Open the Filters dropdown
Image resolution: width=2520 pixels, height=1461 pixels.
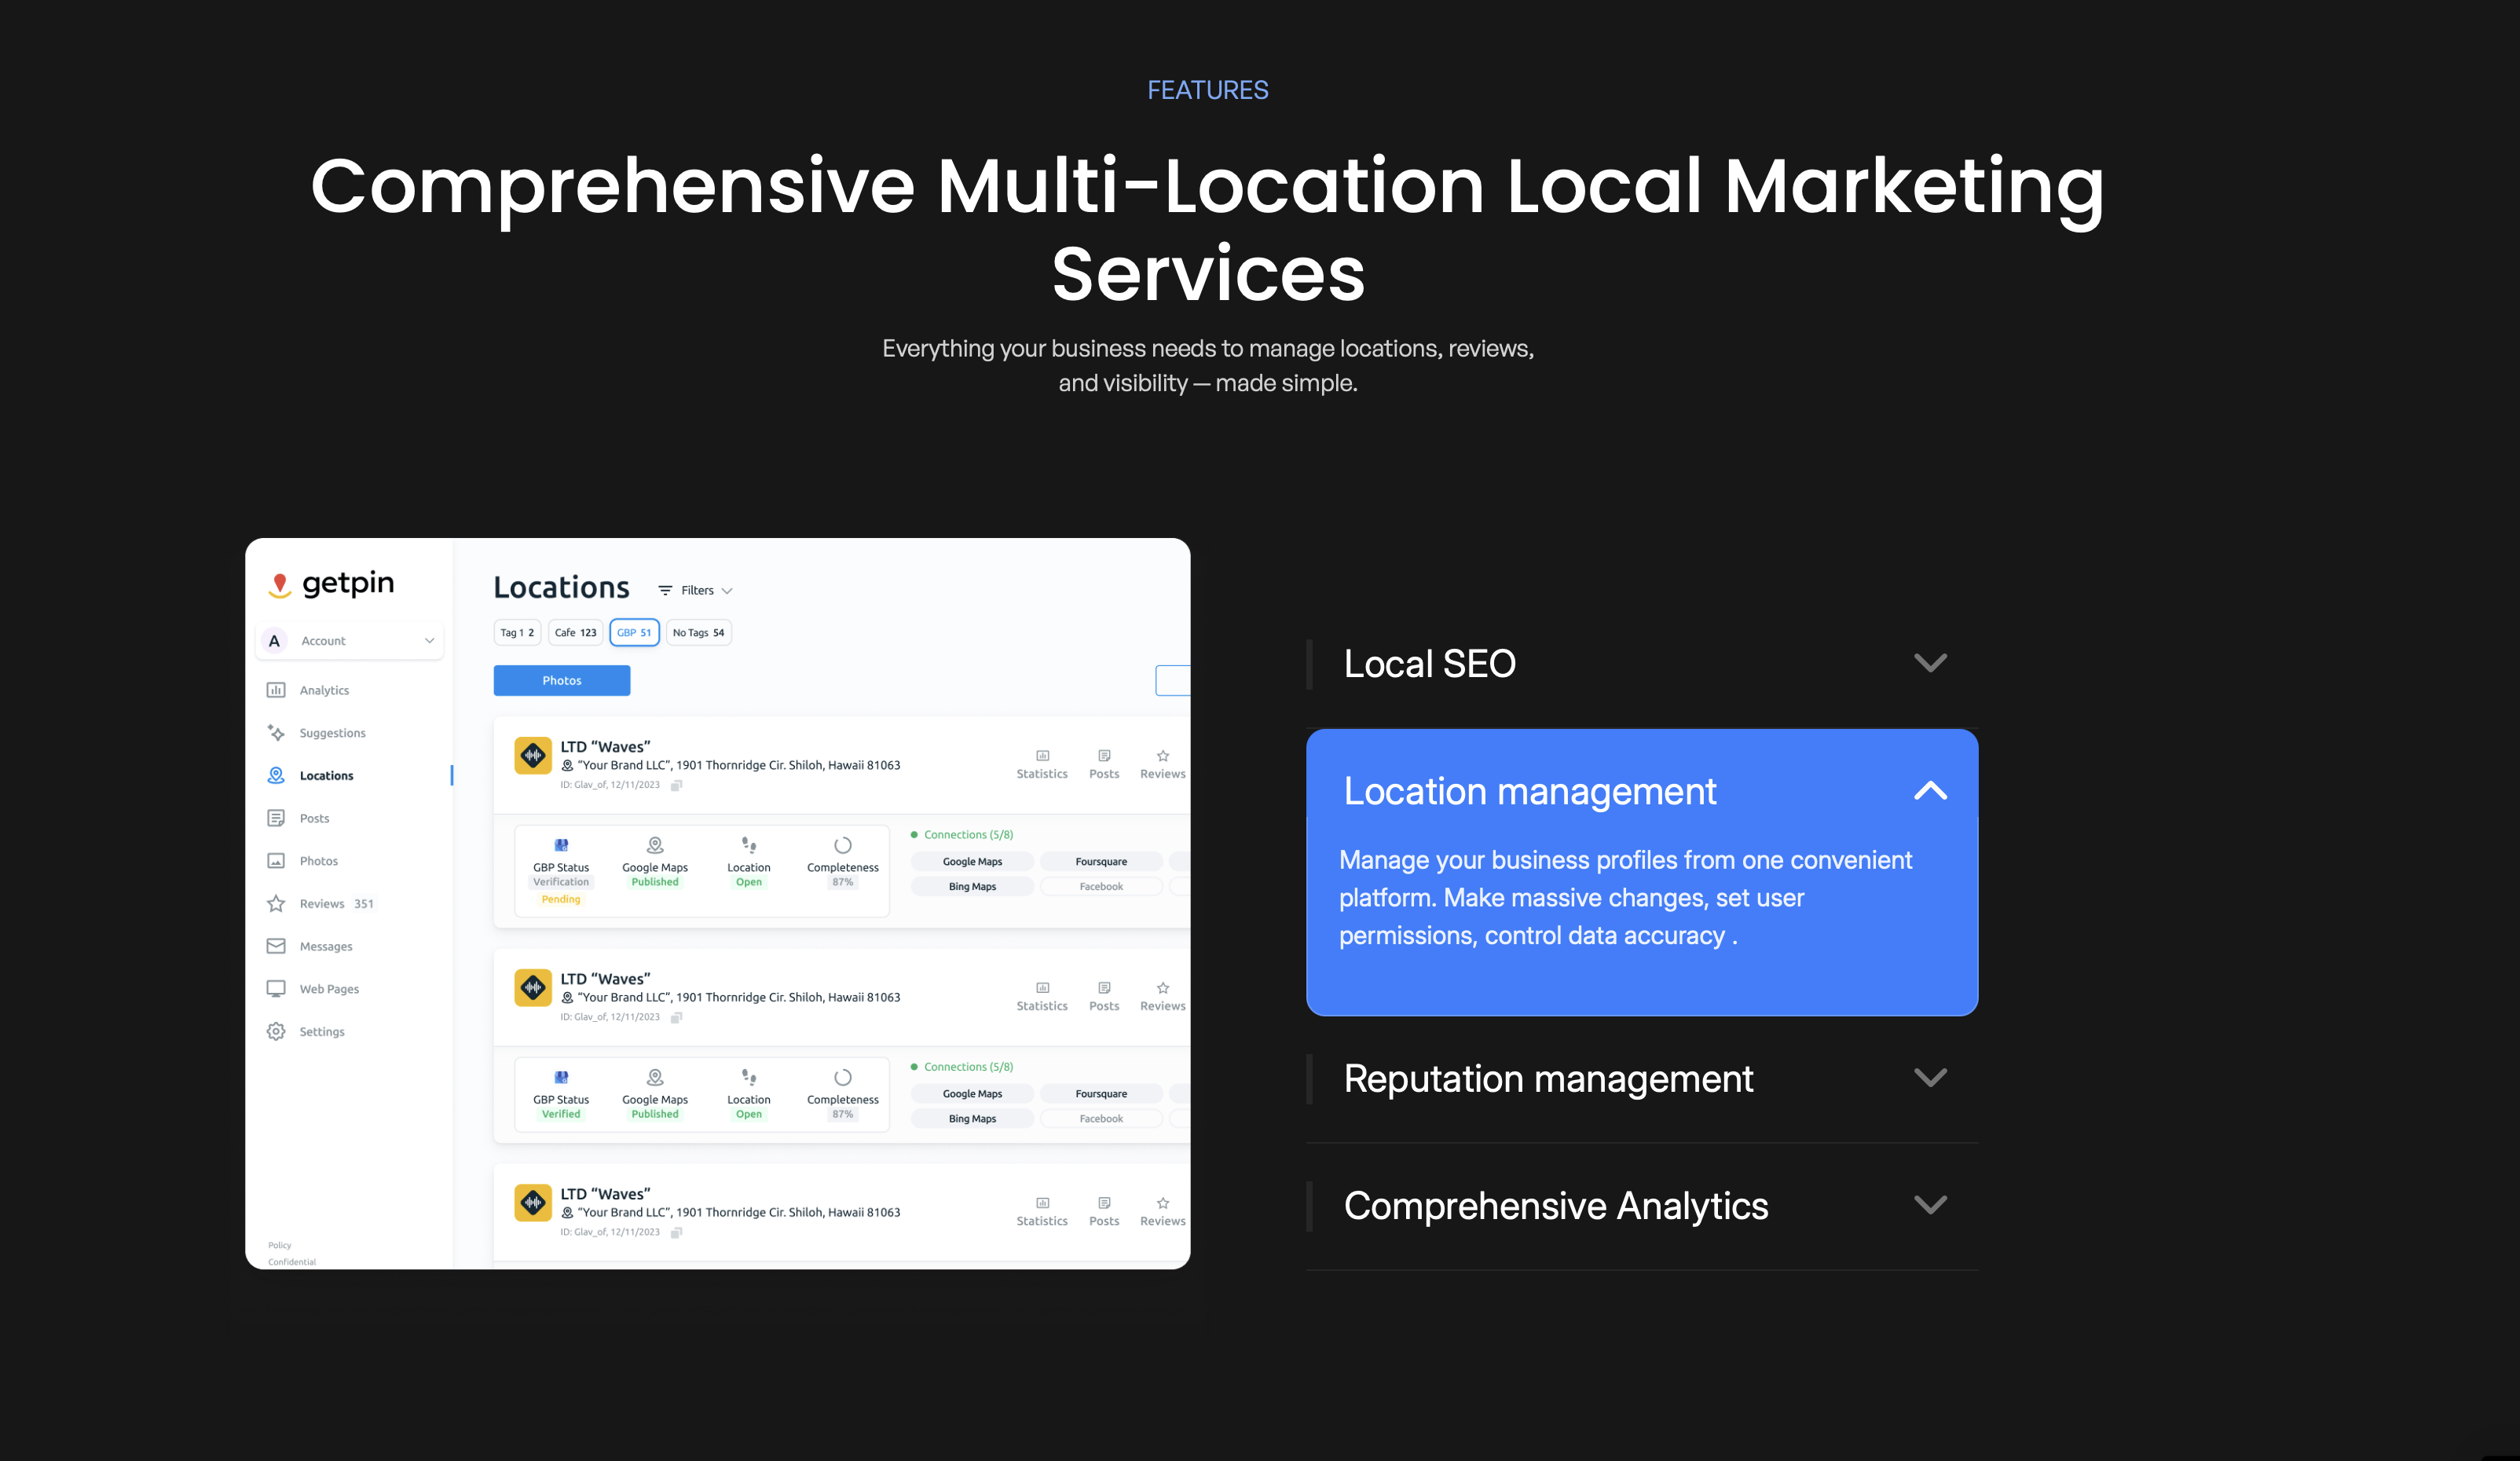point(696,591)
